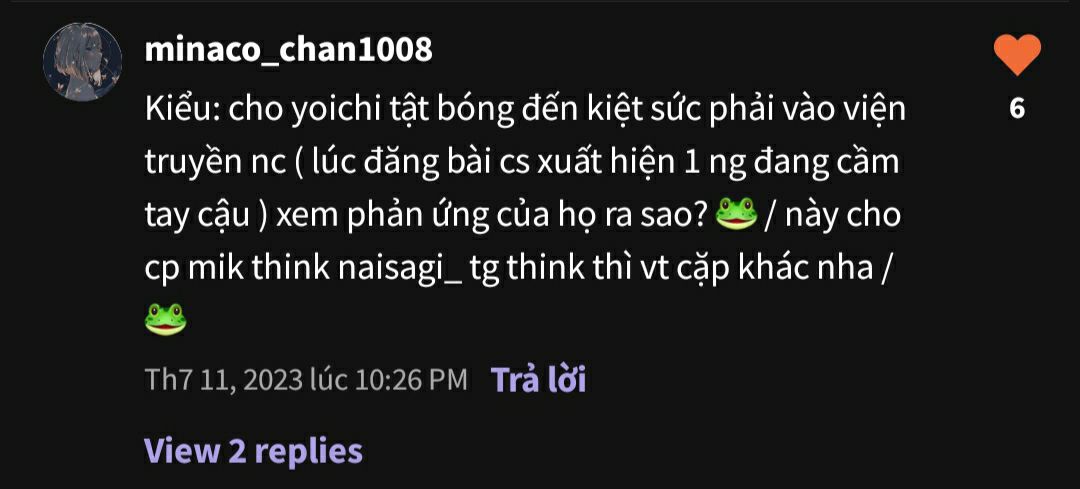Click the timestamp "Th7 11, 2023 lúc 10:26 PM"
The height and width of the screenshot is (489, 1080).
[x=306, y=379]
